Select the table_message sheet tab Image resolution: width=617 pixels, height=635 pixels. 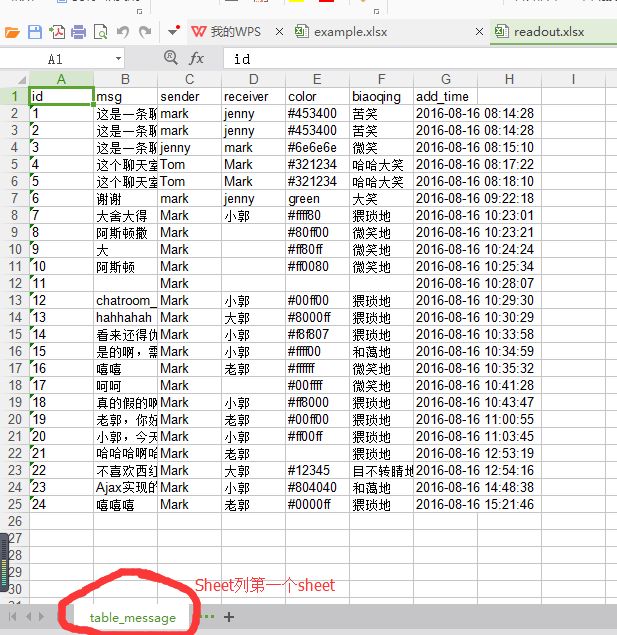133,618
